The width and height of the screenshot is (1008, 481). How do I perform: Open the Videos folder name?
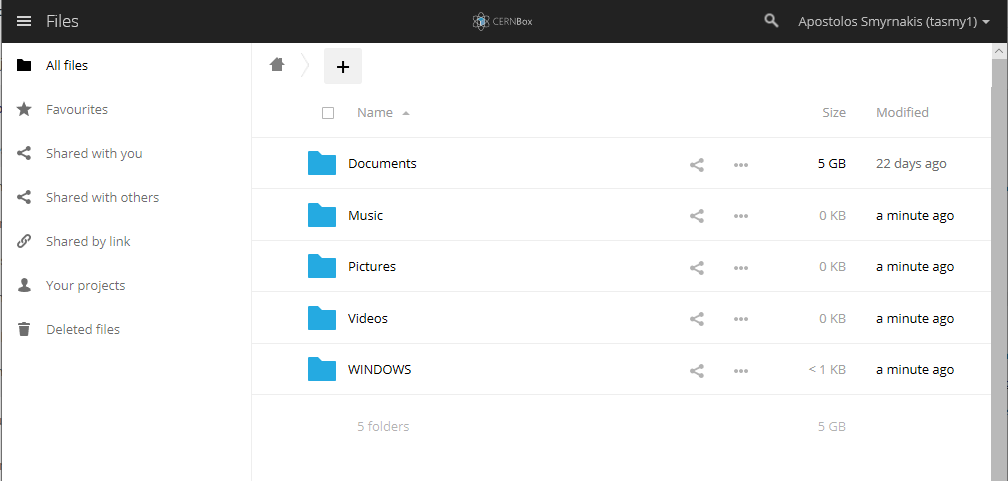(x=368, y=318)
